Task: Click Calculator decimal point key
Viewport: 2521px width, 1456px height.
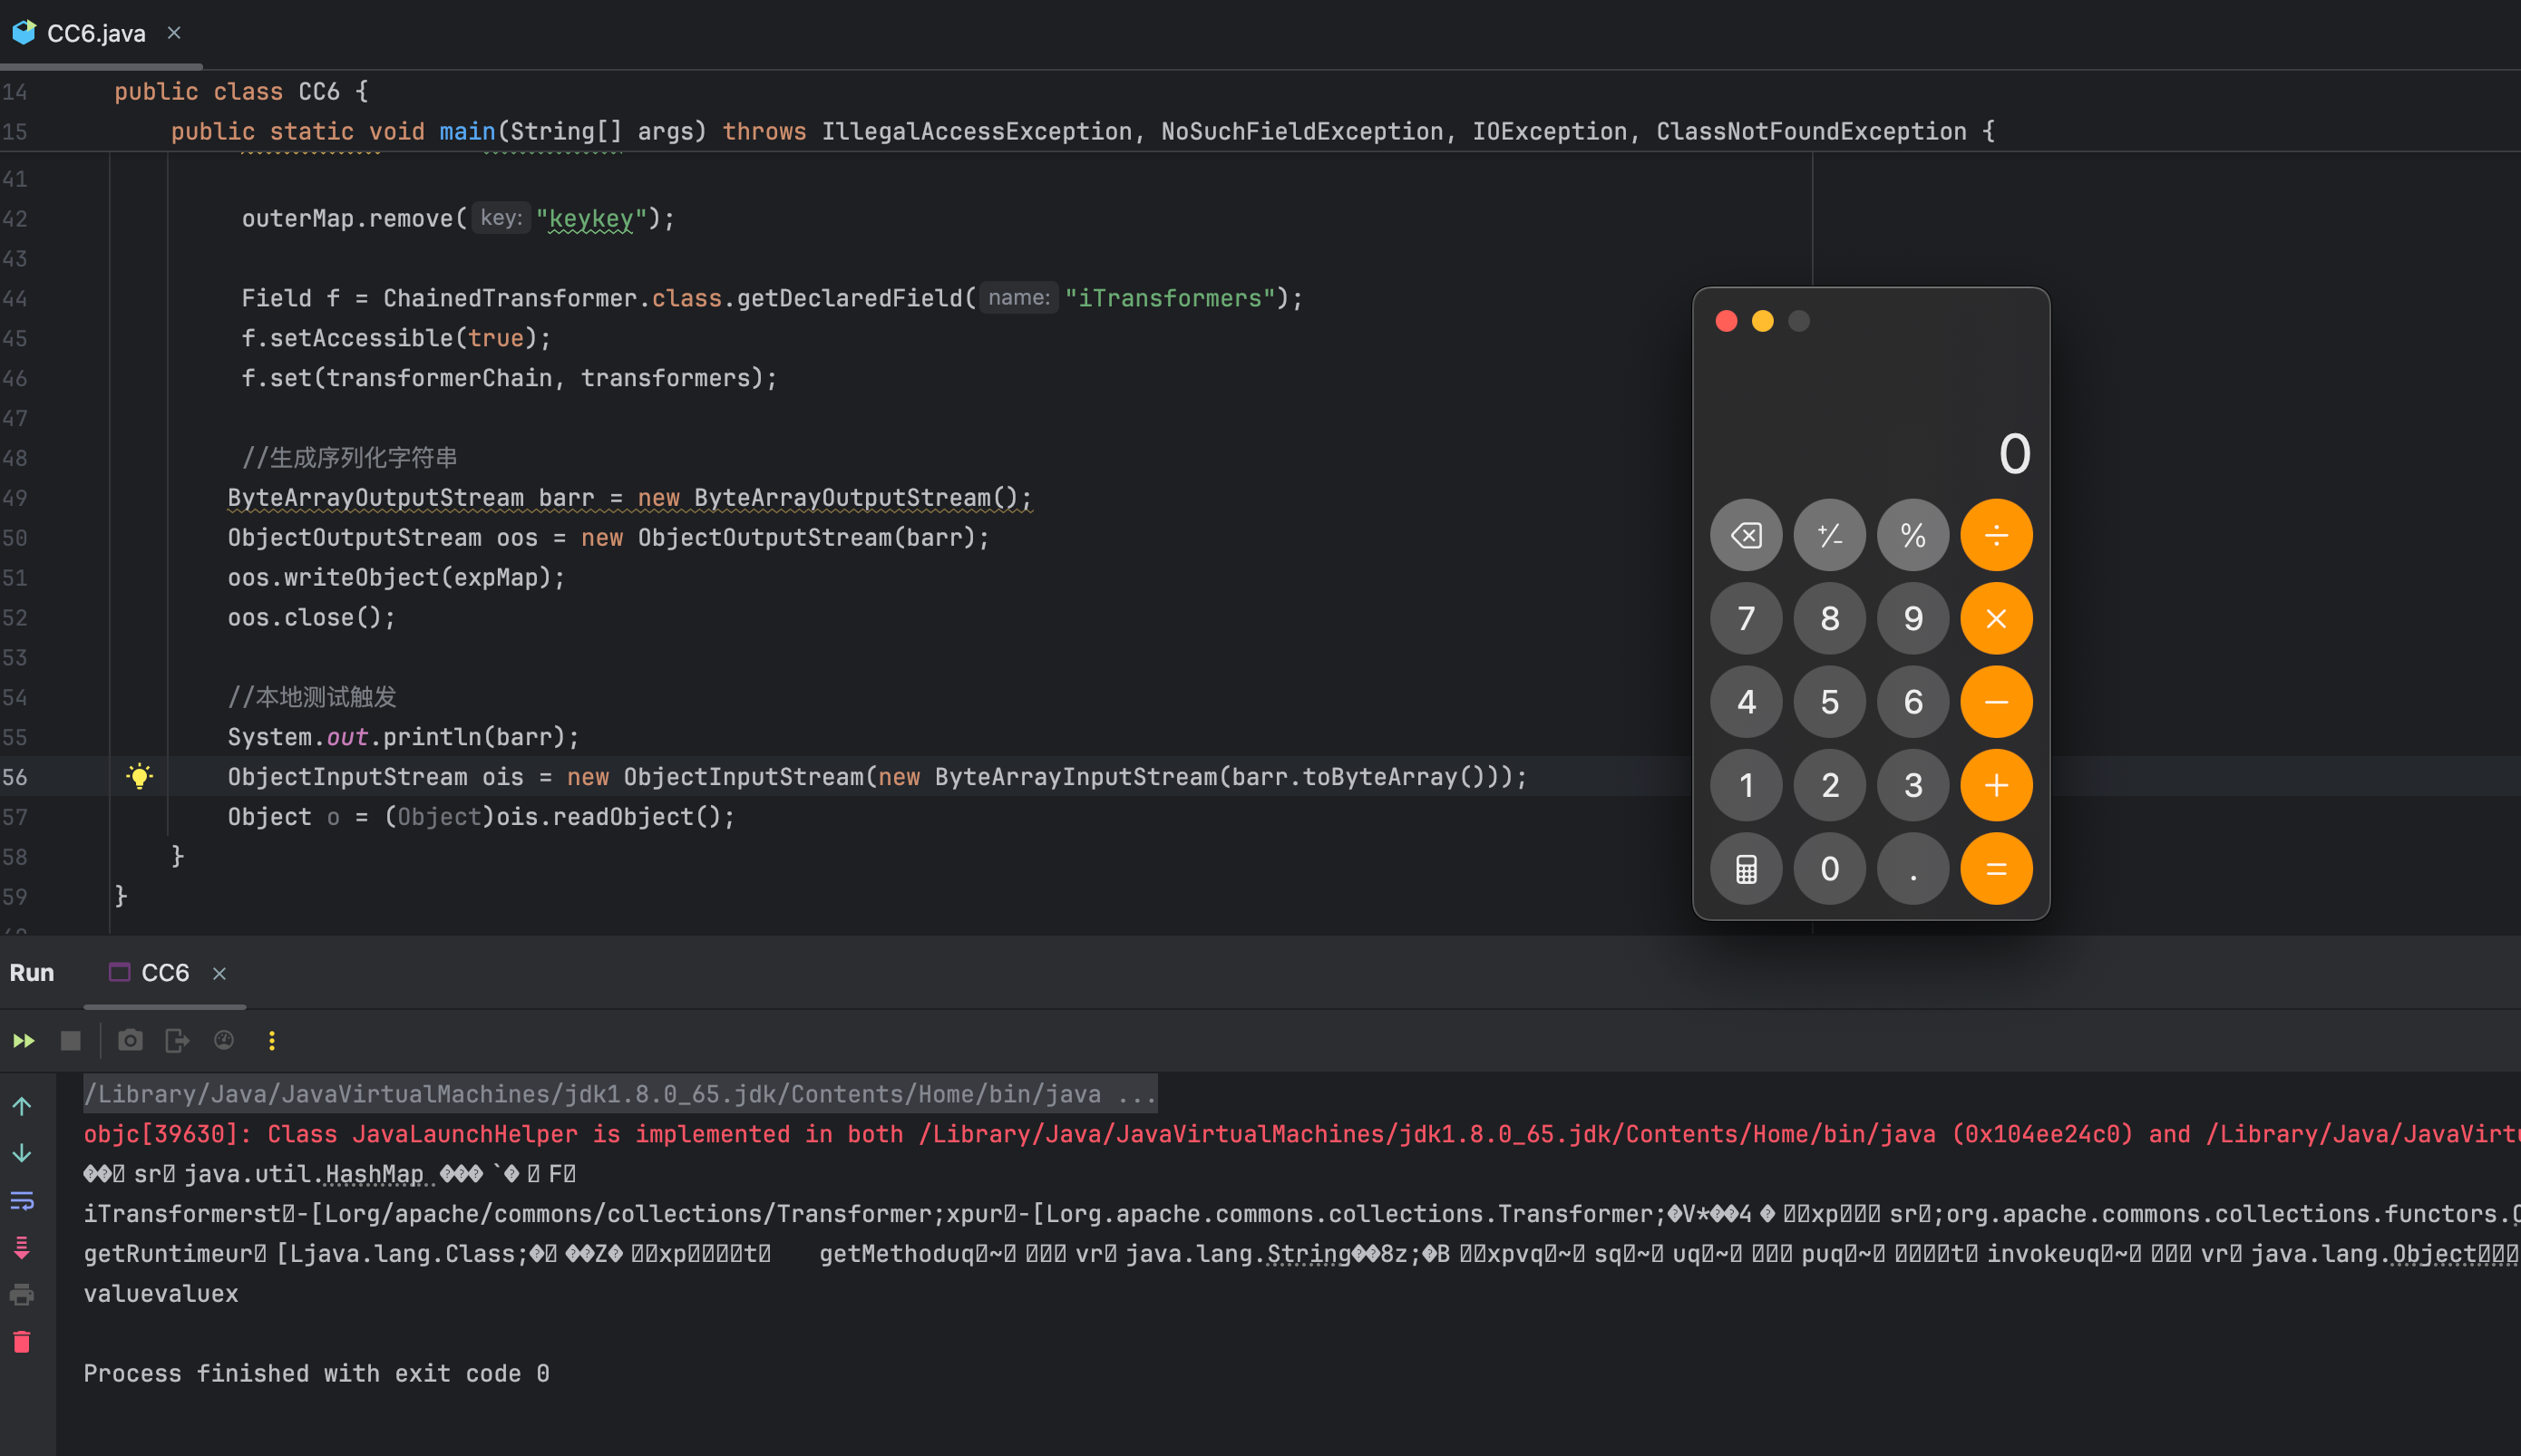Action: 1913,869
